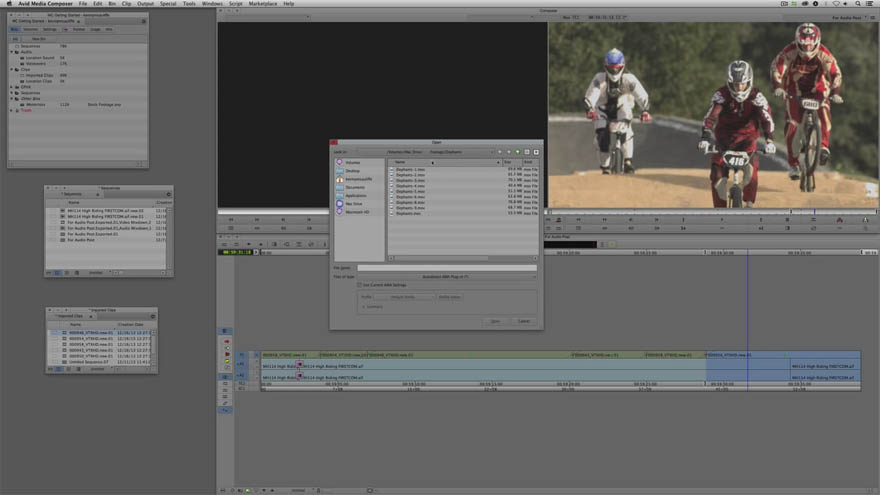The image size is (880, 495).
Task: Select Documents in Open dialog sidebar
Action: tap(355, 187)
